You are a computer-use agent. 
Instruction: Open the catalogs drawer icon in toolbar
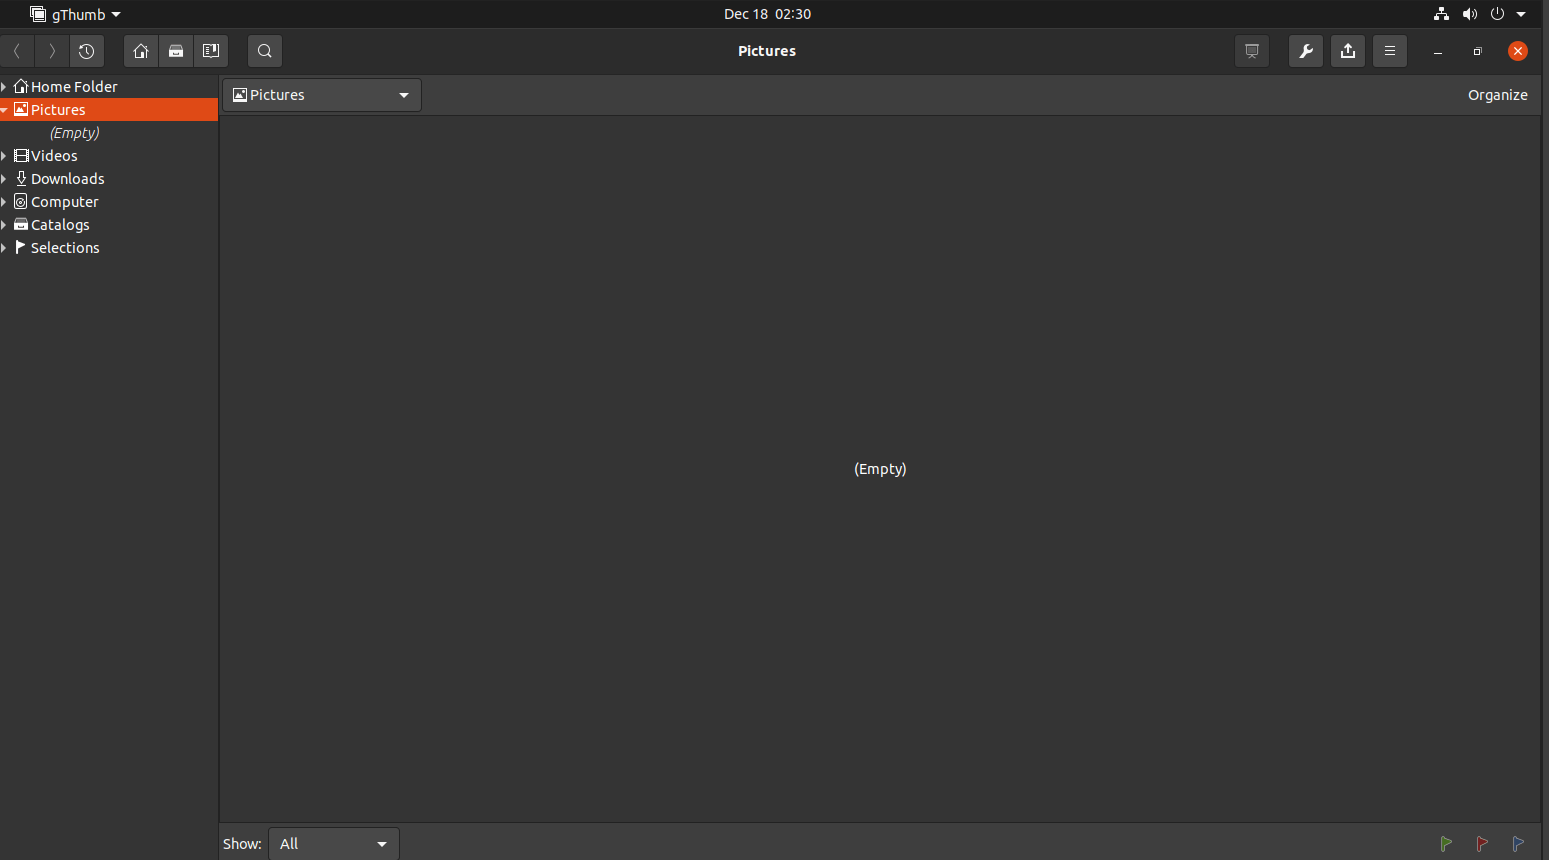point(176,51)
